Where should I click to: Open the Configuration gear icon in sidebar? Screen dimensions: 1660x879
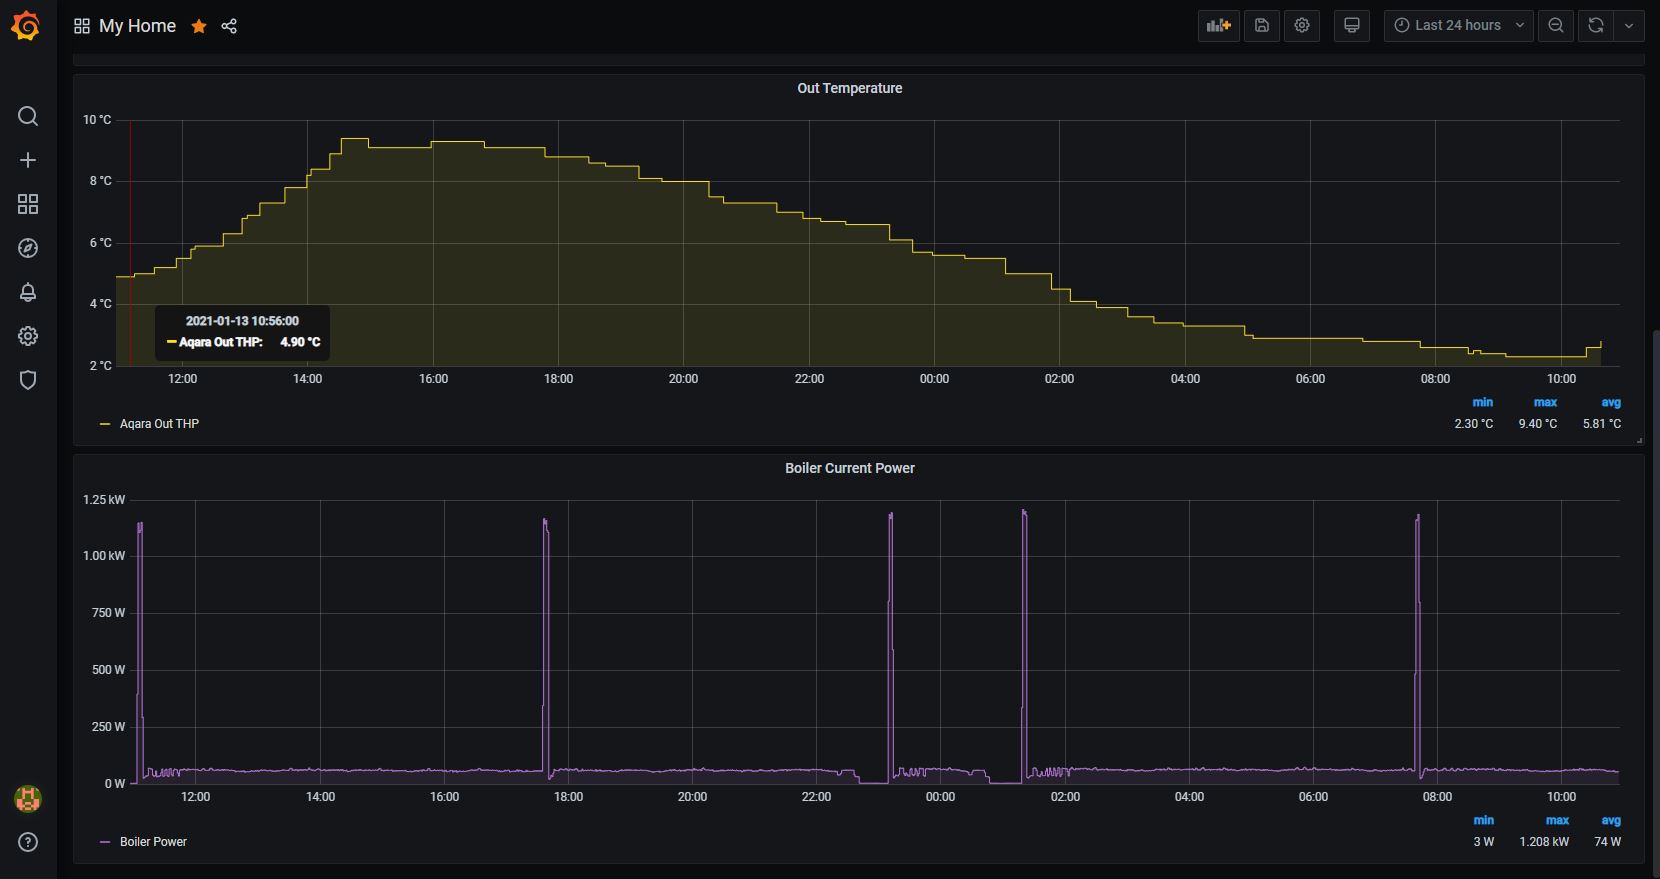pos(28,336)
